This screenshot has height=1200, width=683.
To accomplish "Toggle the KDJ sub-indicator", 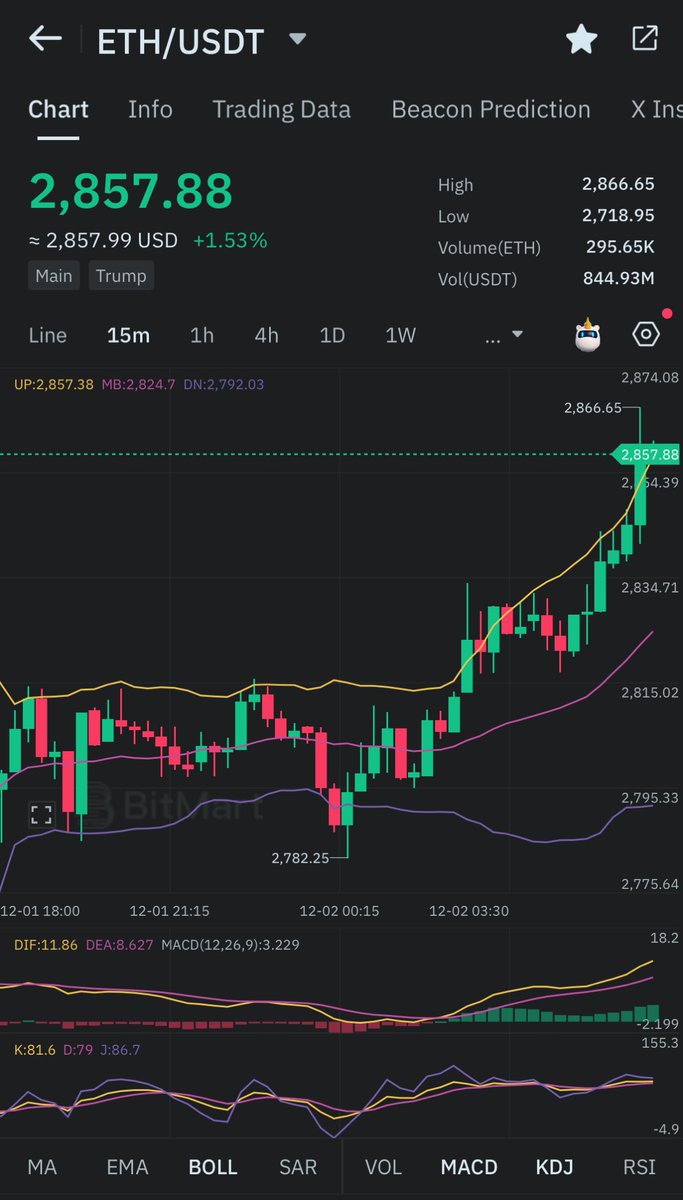I will pos(555,1167).
